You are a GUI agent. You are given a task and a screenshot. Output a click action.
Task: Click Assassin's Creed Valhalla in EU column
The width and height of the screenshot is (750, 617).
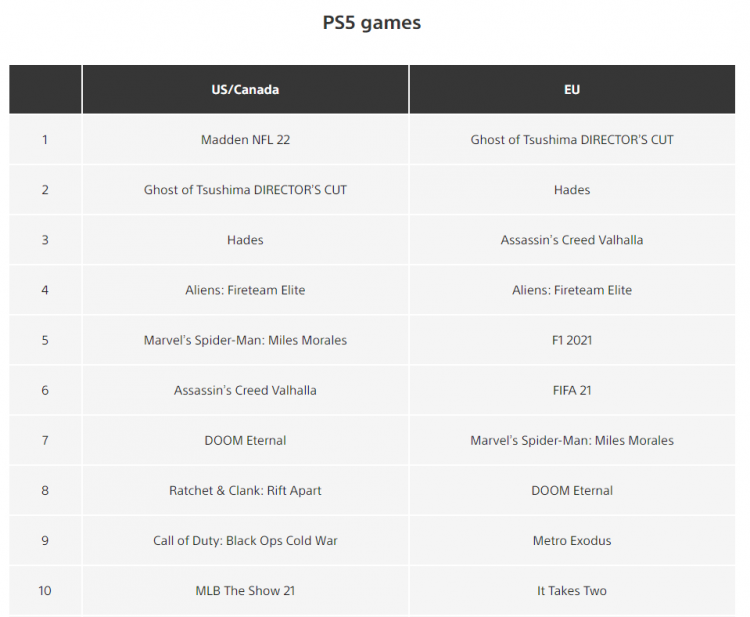572,240
